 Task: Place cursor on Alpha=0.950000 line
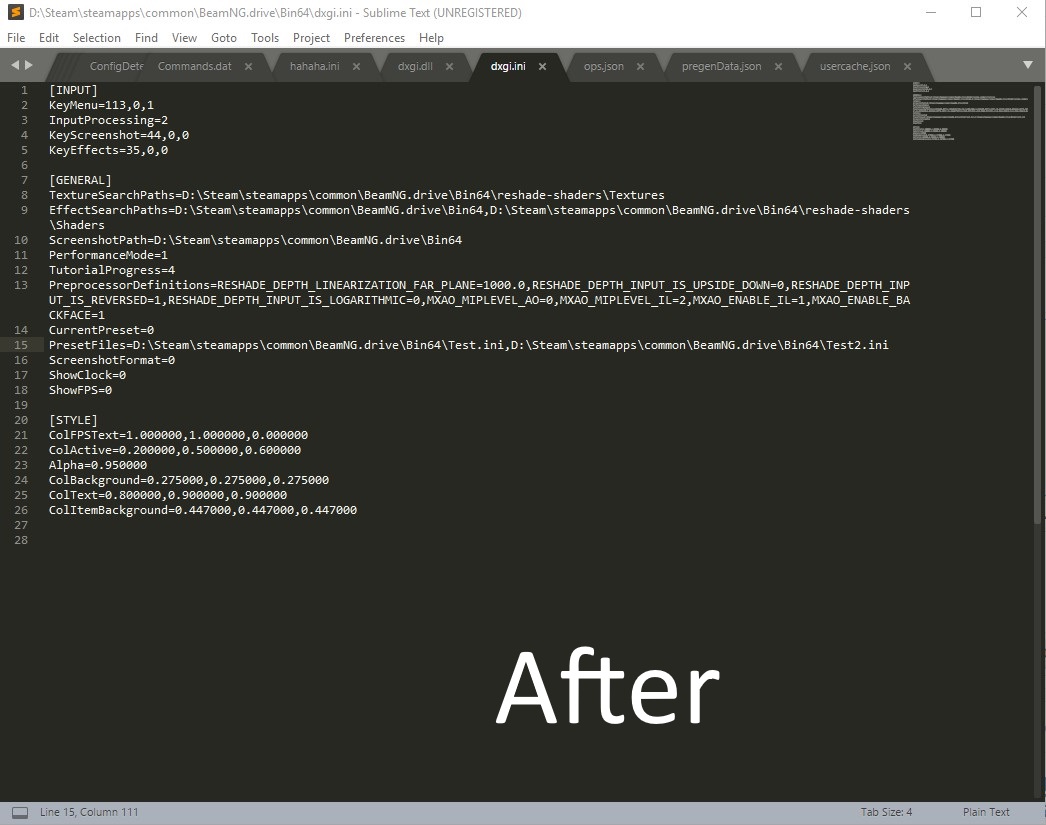(97, 465)
